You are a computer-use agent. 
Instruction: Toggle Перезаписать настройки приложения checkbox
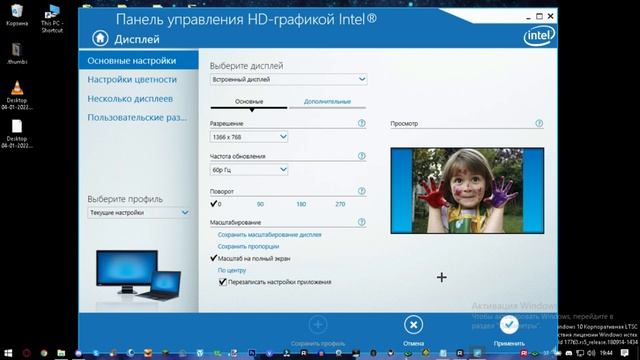(x=222, y=282)
